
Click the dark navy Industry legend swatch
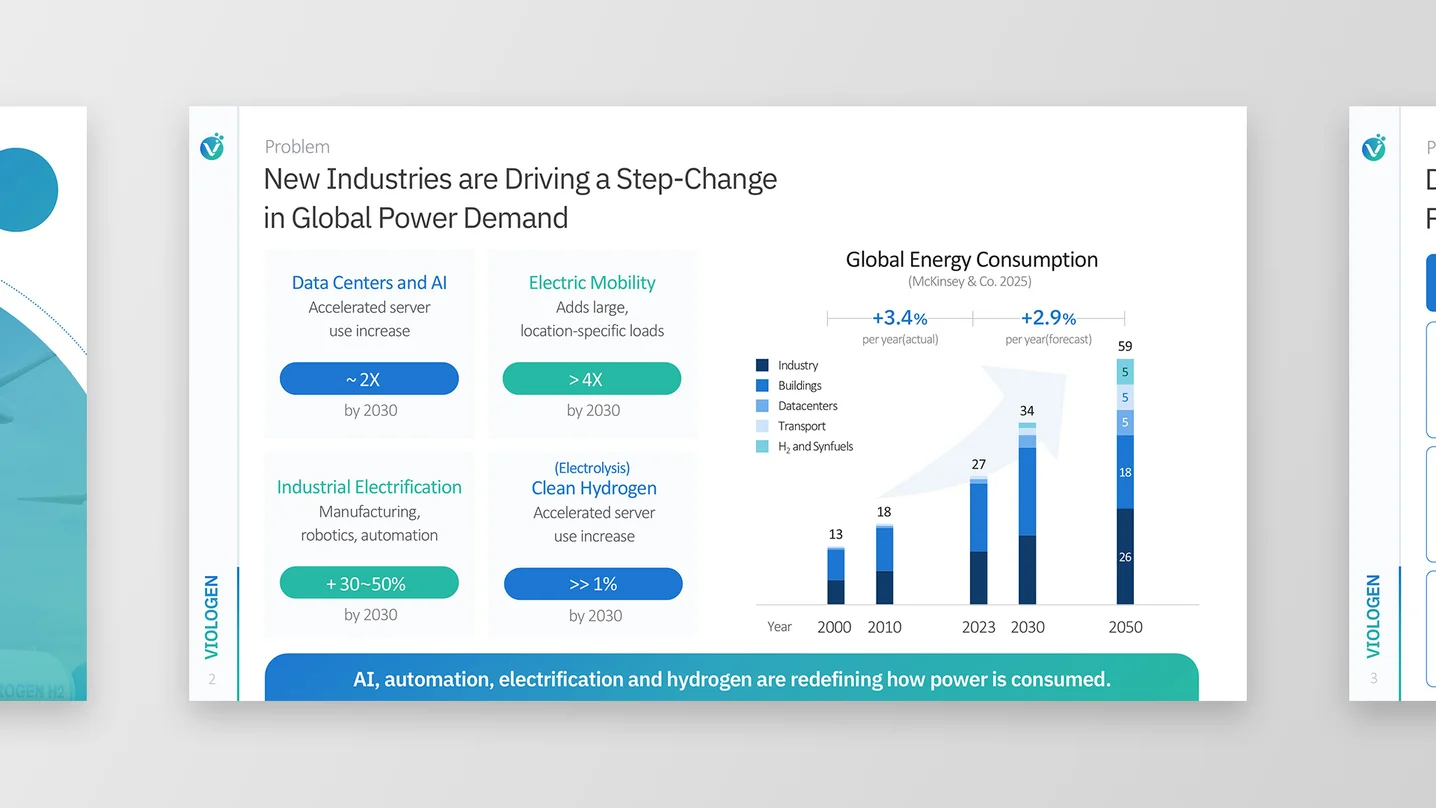[762, 366]
